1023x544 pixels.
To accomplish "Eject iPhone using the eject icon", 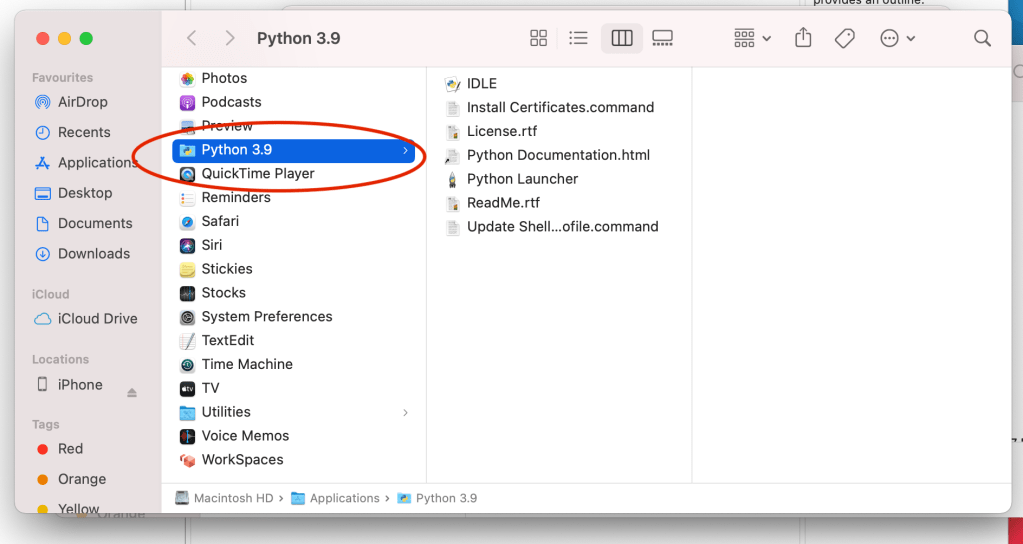I will (132, 393).
